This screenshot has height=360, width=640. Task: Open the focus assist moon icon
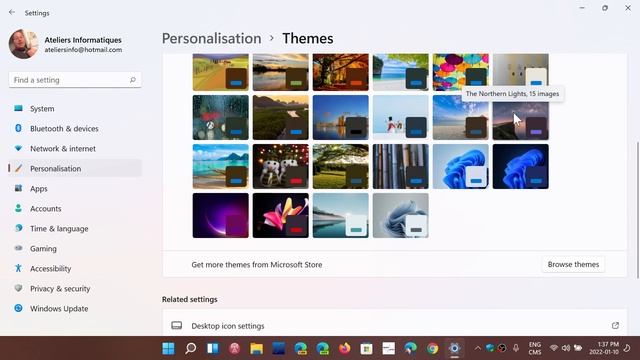[x=627, y=348]
